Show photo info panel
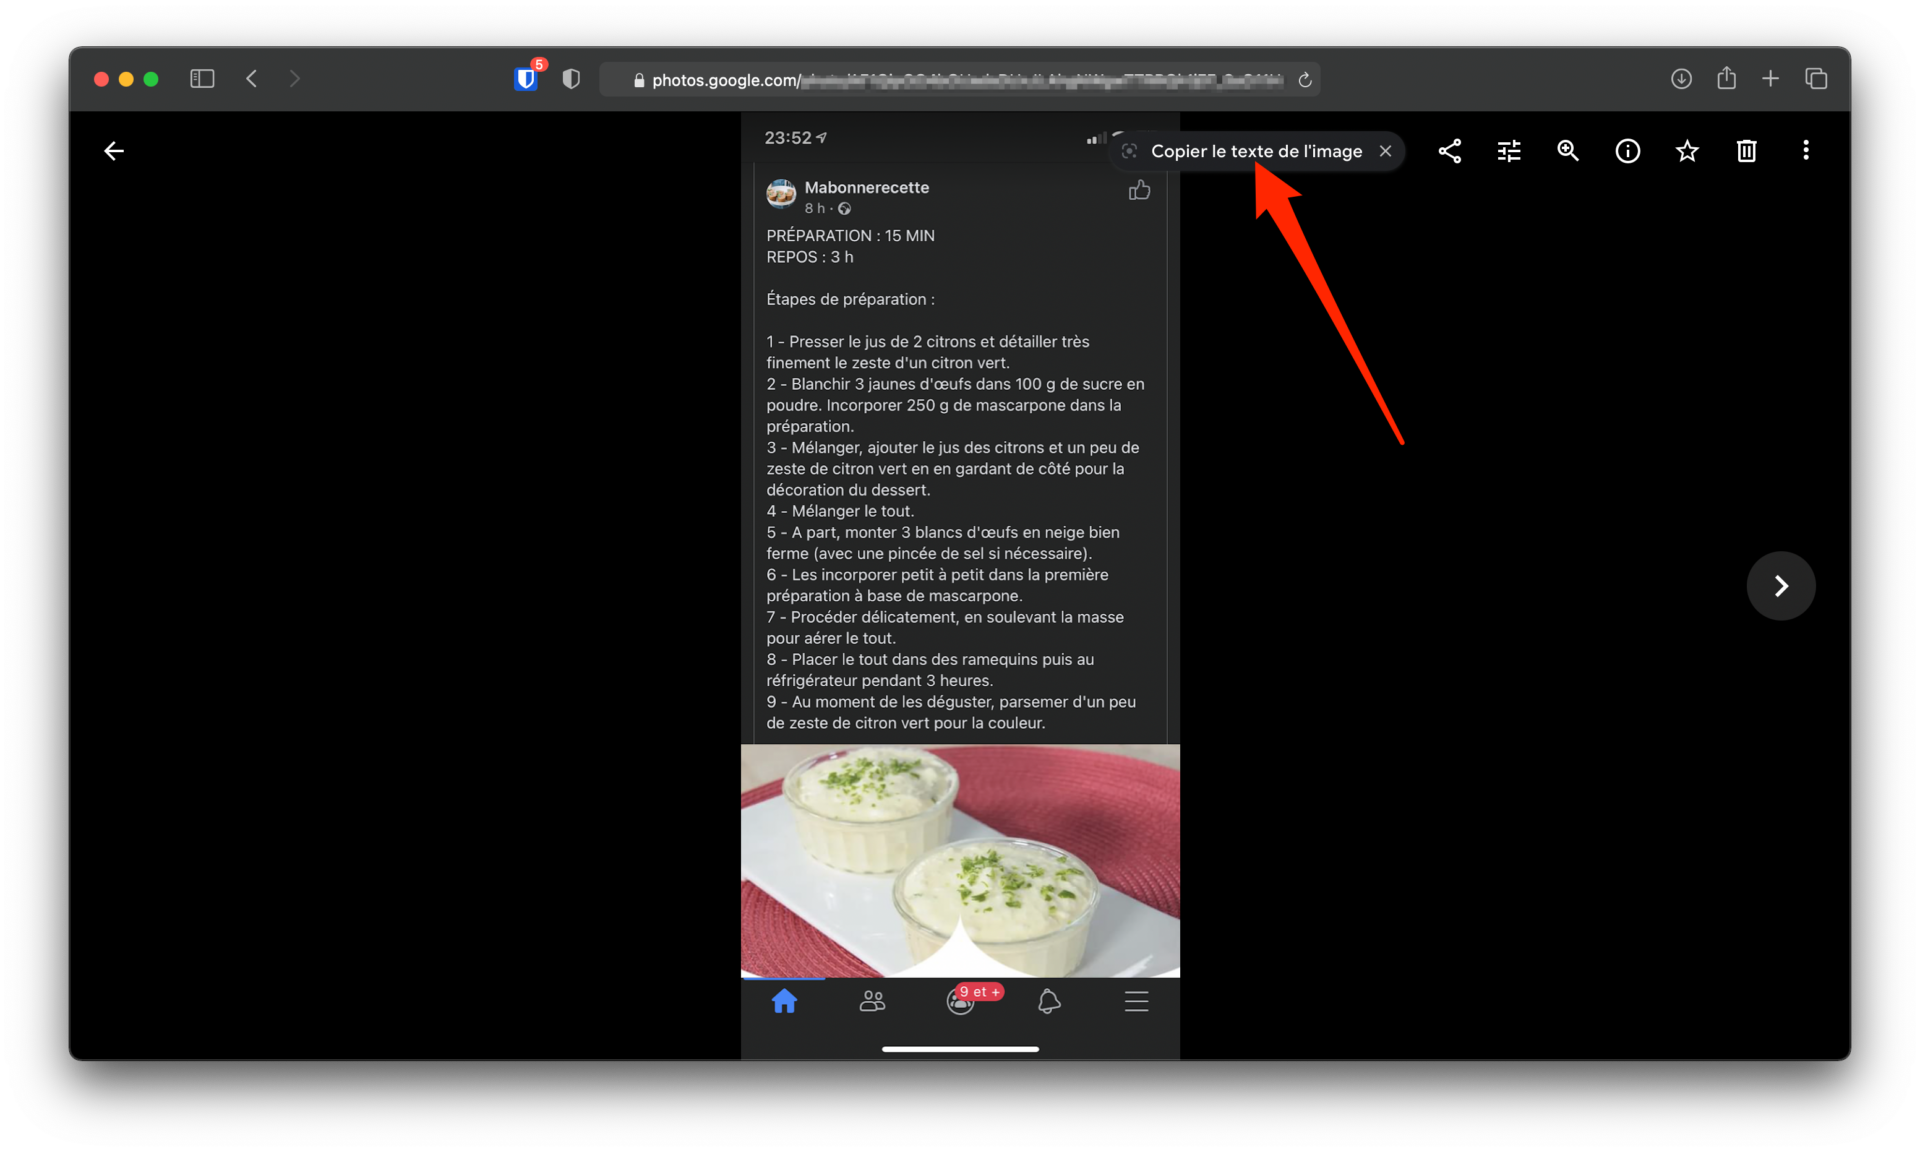This screenshot has width=1920, height=1152. (1627, 151)
